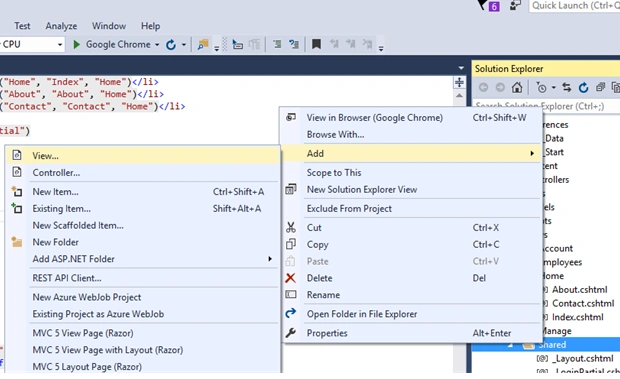620x379 pixels.
Task: Expand the Google Chrome browser dropdown arrow
Action: tap(157, 45)
